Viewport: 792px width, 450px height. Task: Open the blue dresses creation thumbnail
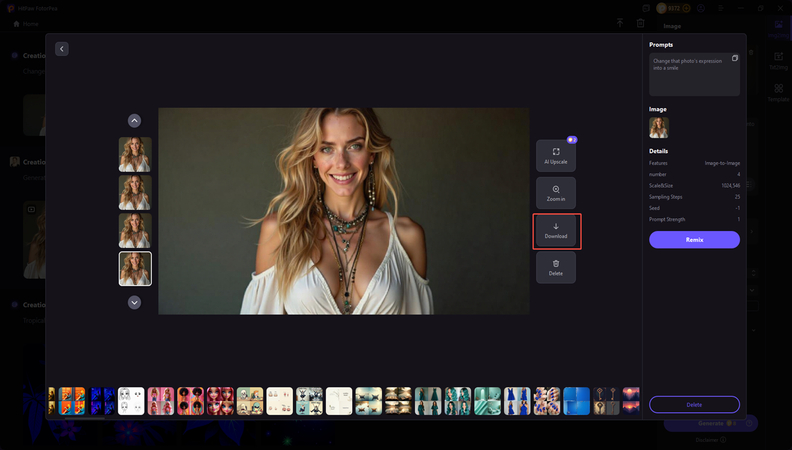click(x=517, y=401)
